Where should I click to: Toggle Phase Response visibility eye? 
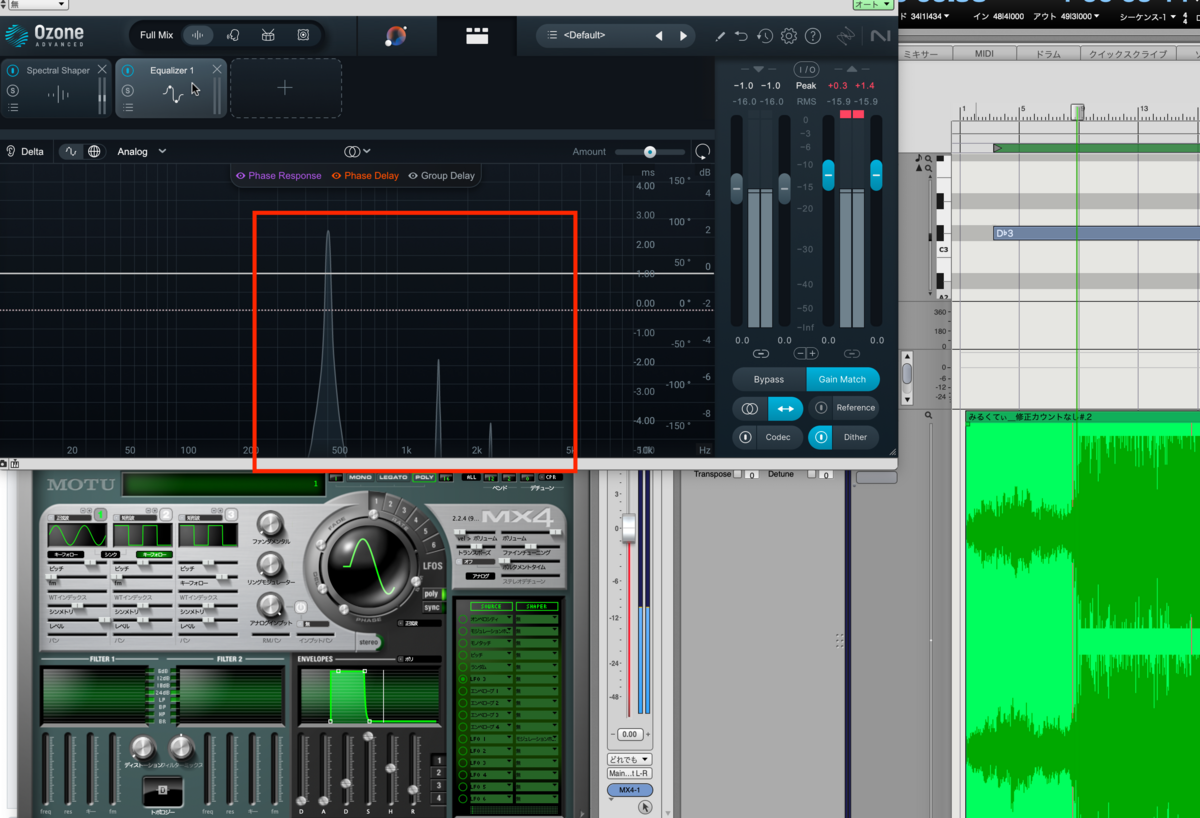(x=240, y=176)
